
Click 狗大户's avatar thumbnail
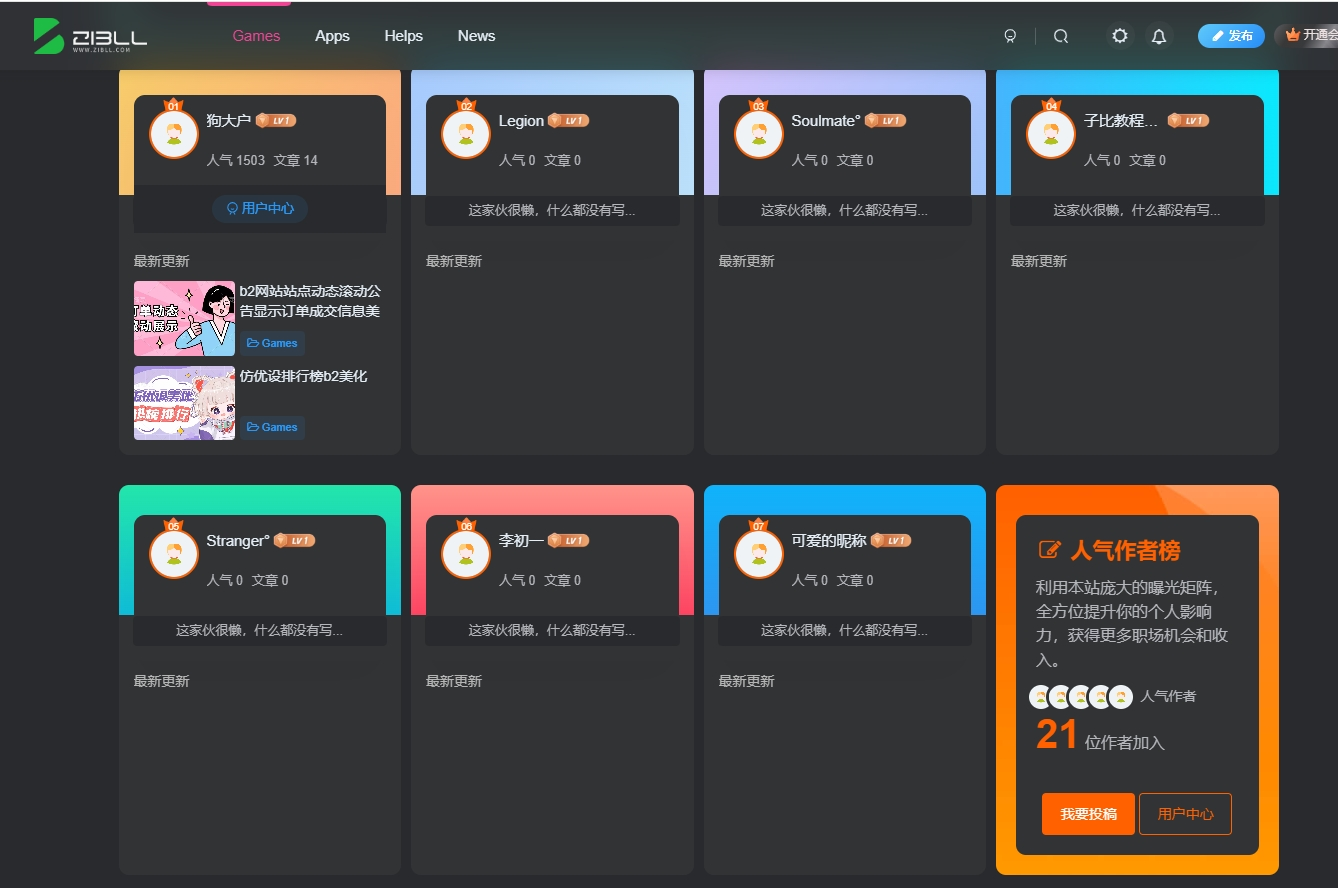(172, 133)
